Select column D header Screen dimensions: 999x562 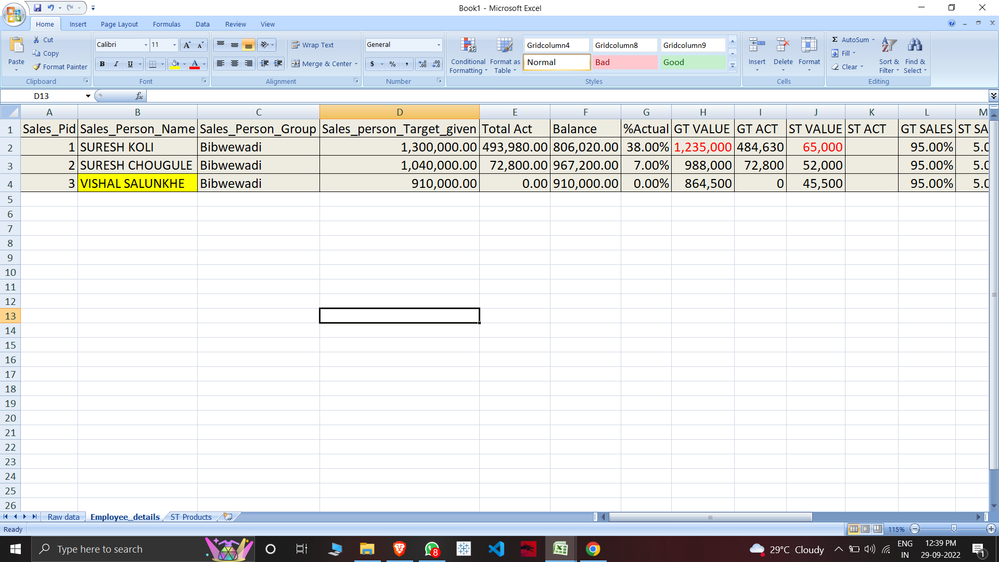[x=399, y=112]
